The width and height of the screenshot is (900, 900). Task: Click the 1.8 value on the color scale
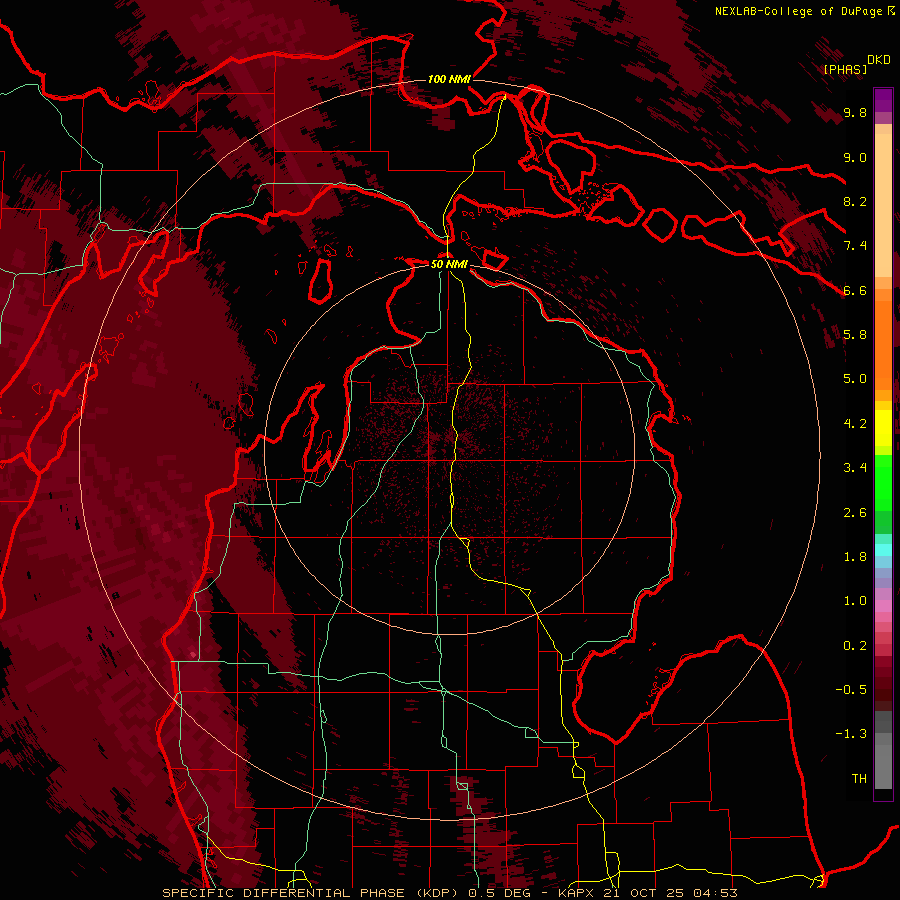[x=855, y=557]
